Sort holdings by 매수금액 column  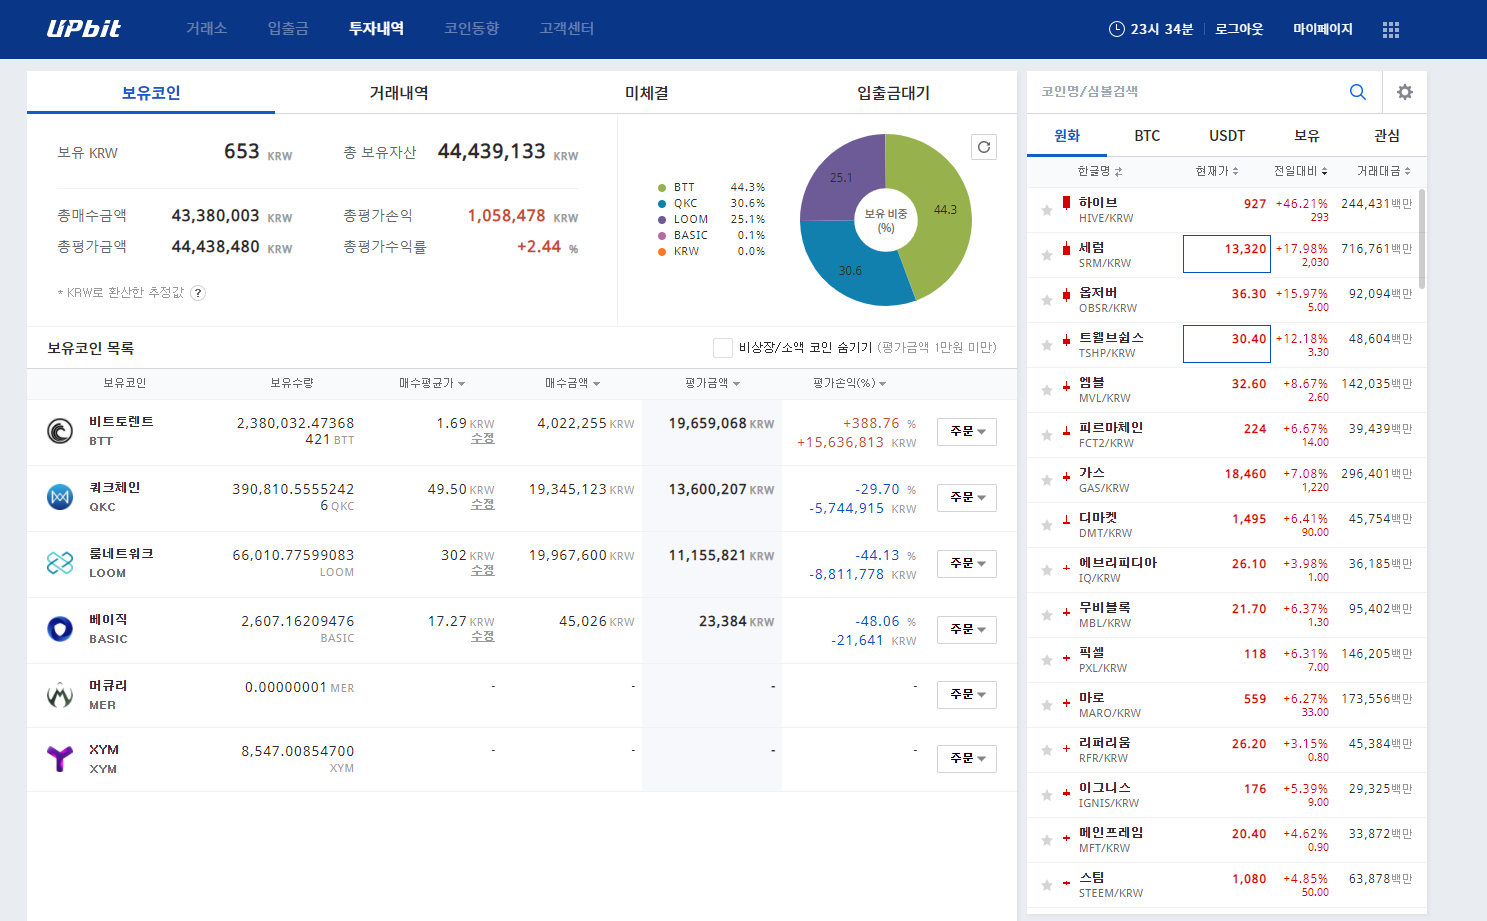tap(572, 383)
